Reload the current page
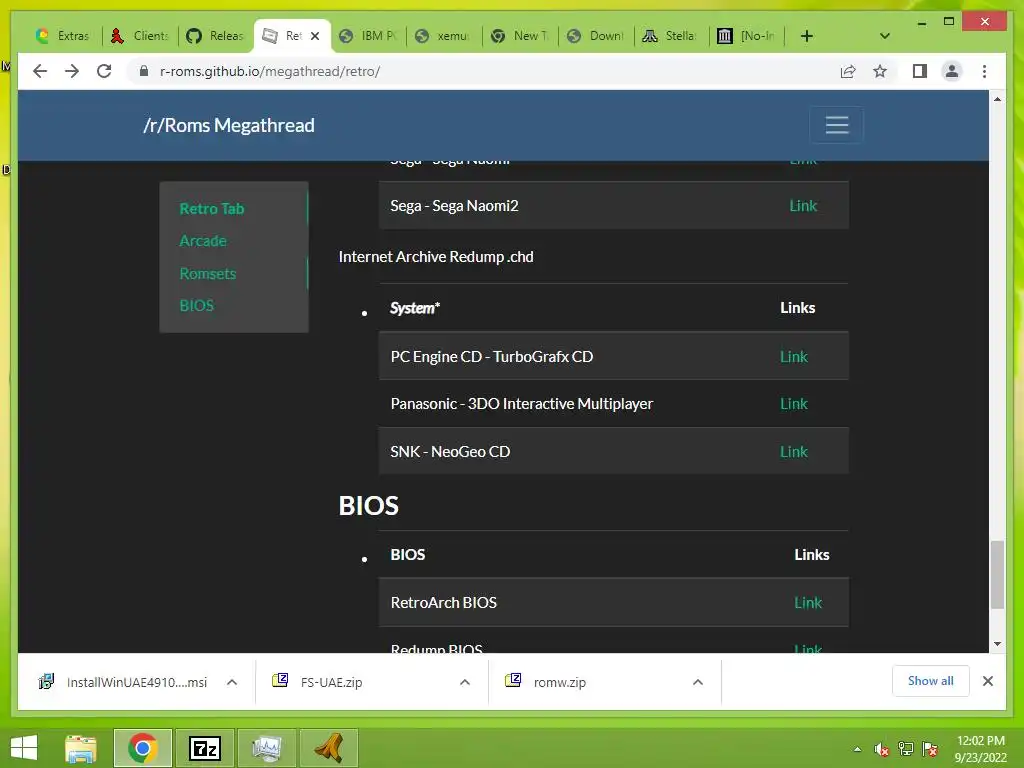Viewport: 1024px width, 768px height. (x=104, y=71)
